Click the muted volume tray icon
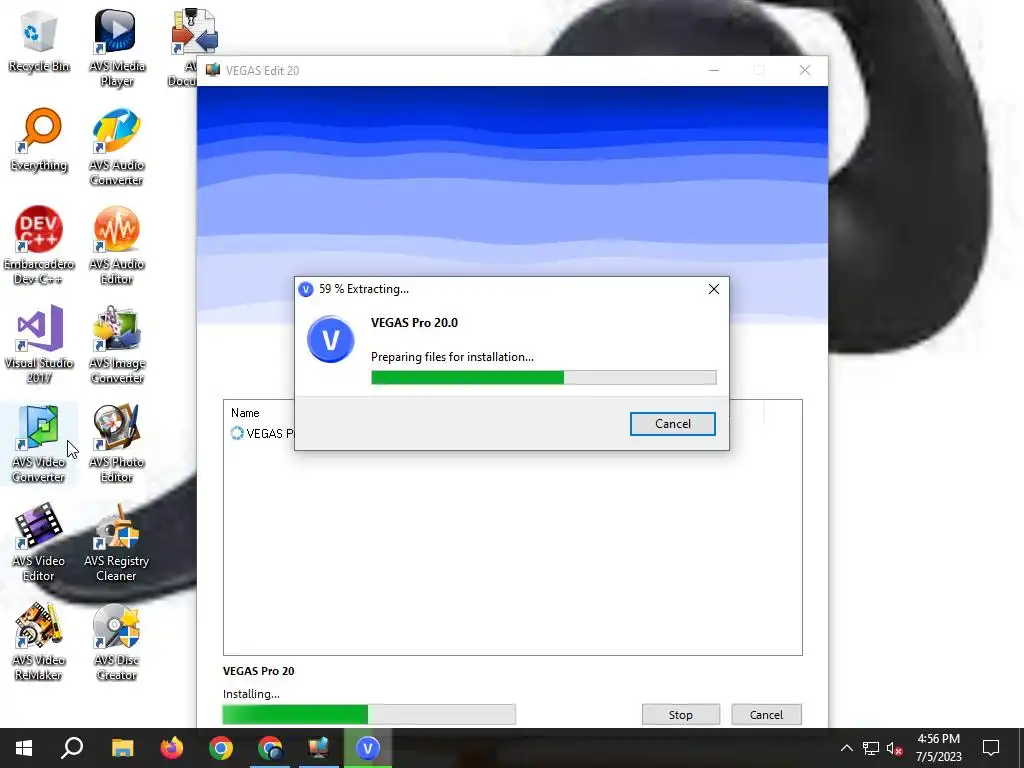 click(895, 748)
